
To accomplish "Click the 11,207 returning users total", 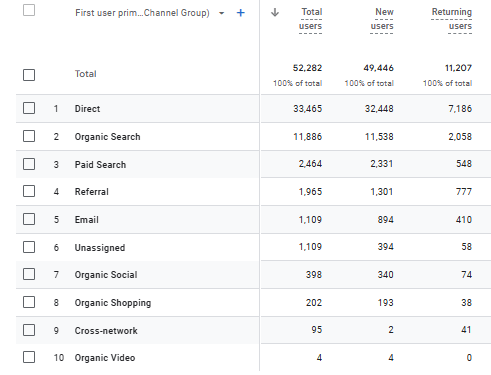I will pyautogui.click(x=458, y=68).
